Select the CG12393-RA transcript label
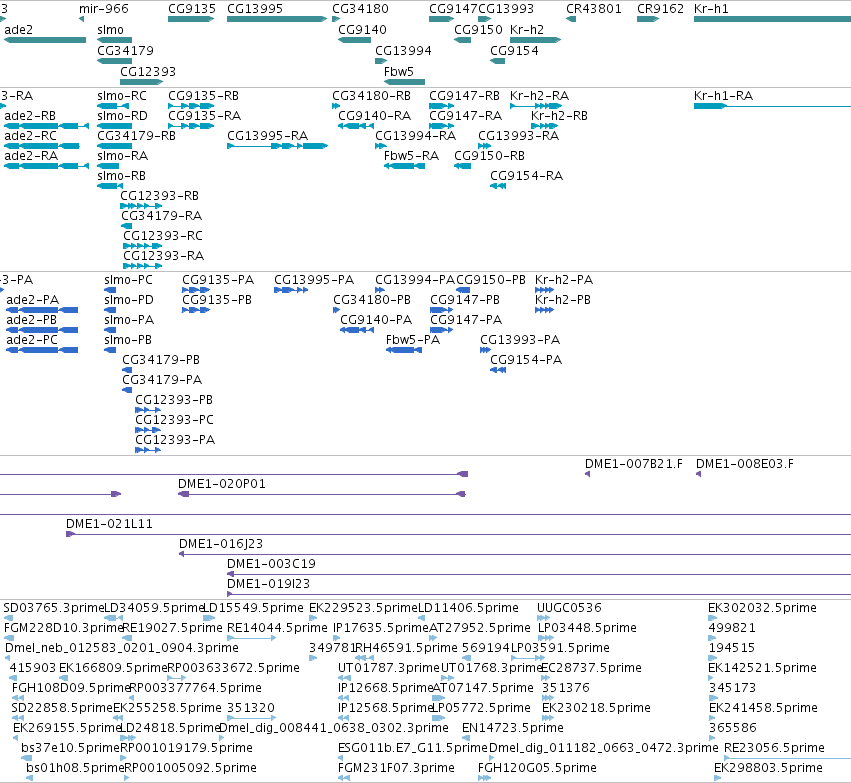This screenshot has height=783, width=851. [163, 256]
